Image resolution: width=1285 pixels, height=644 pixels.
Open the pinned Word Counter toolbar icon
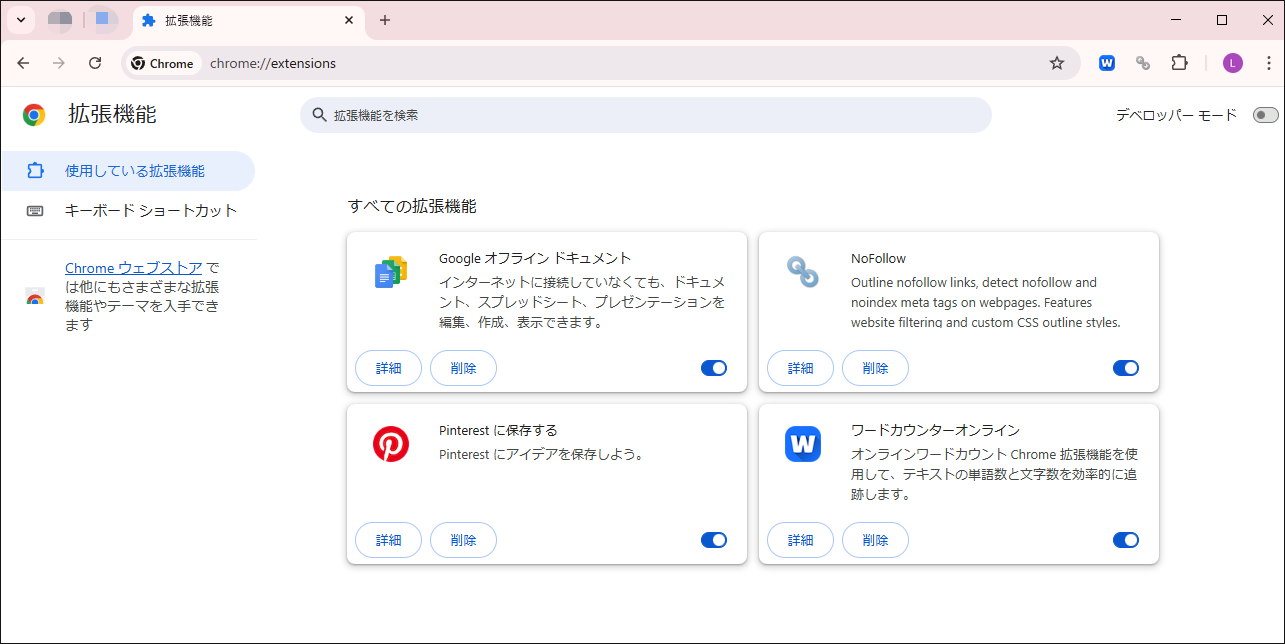[x=1106, y=62]
